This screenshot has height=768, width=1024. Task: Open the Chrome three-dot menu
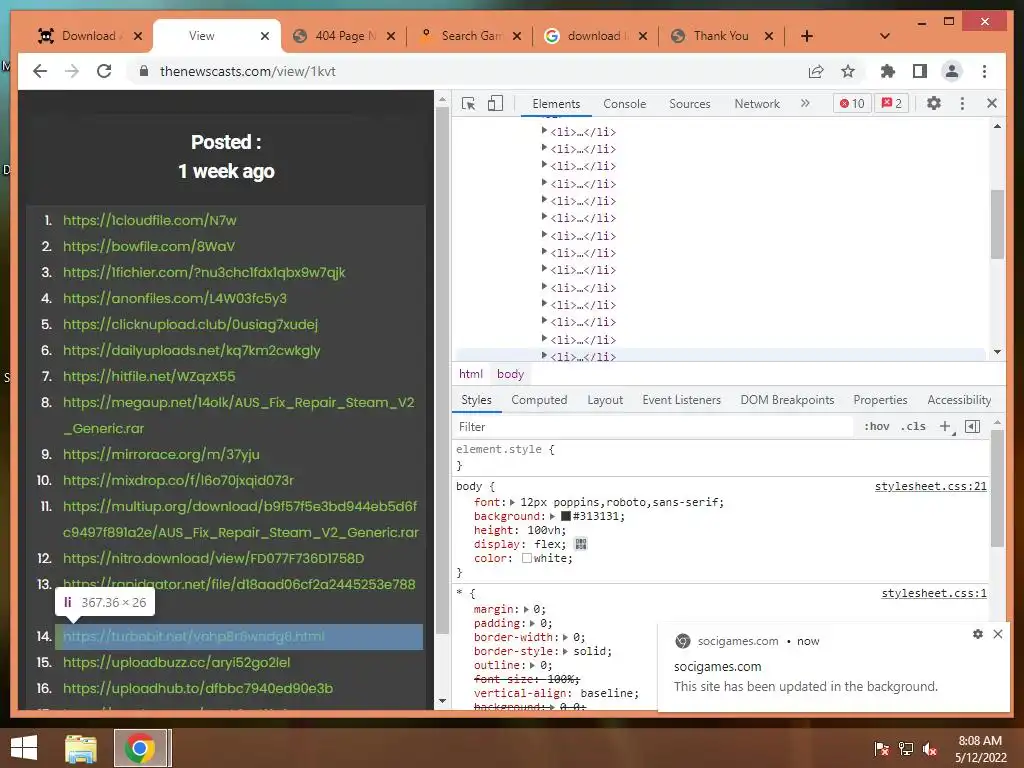984,71
